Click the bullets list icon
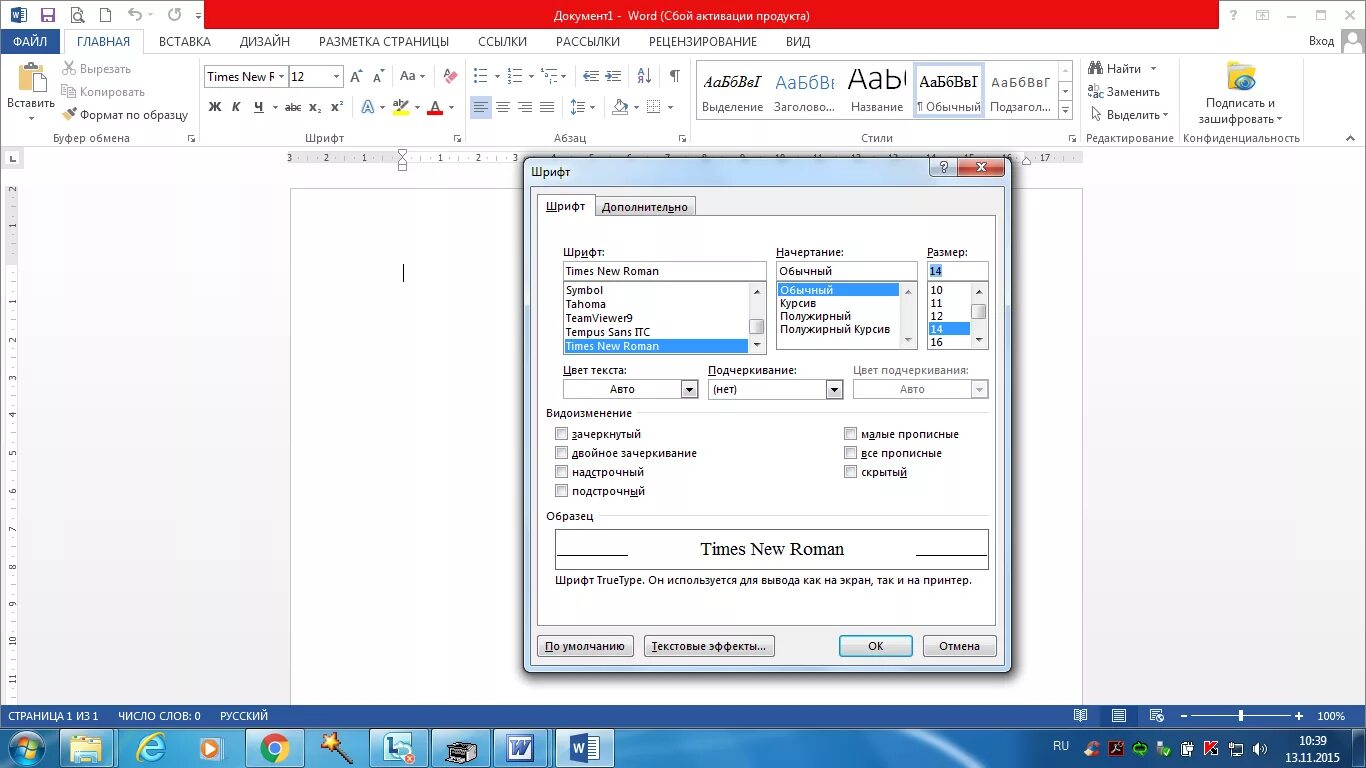This screenshot has height=768, width=1366. (x=480, y=76)
